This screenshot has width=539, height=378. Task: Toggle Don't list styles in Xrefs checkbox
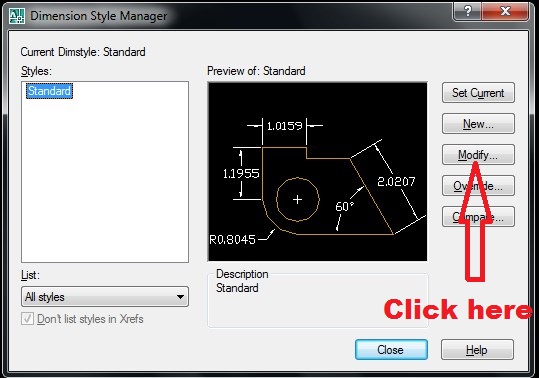(x=28, y=319)
